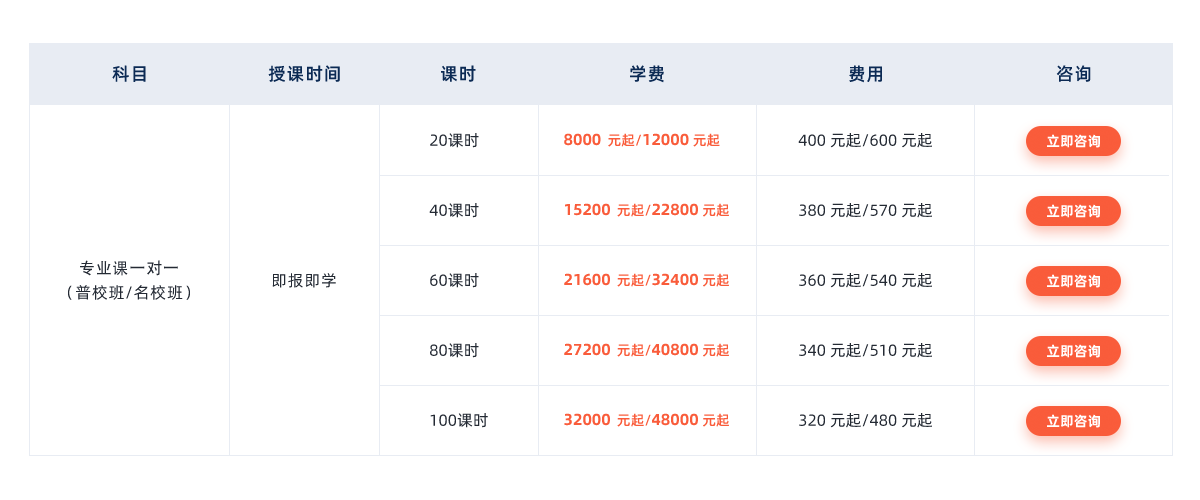Image resolution: width=1200 pixels, height=500 pixels.
Task: Click the 100课时 hours cell
Action: tap(459, 420)
